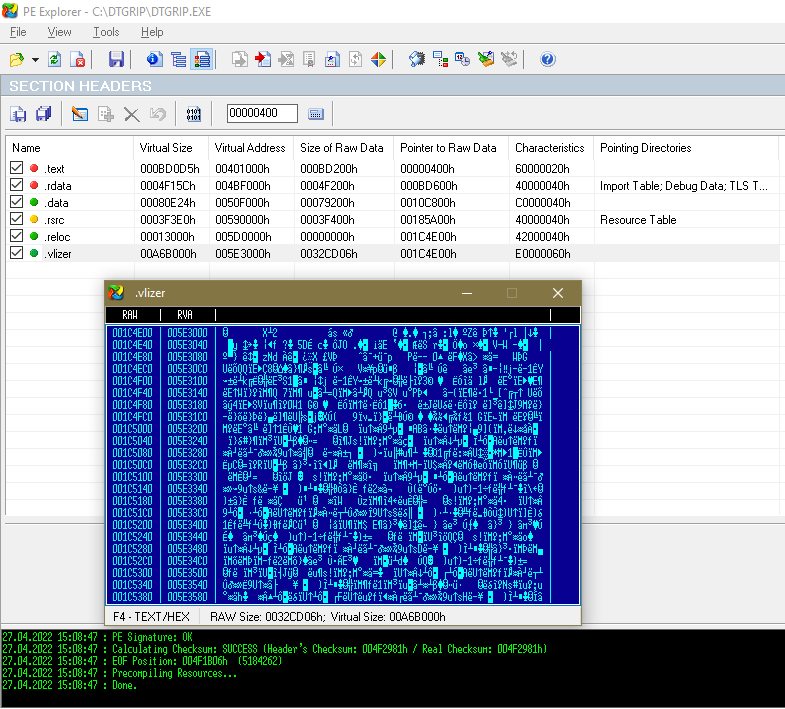Click the Characteristics column header
This screenshot has width=785, height=709.
549,148
